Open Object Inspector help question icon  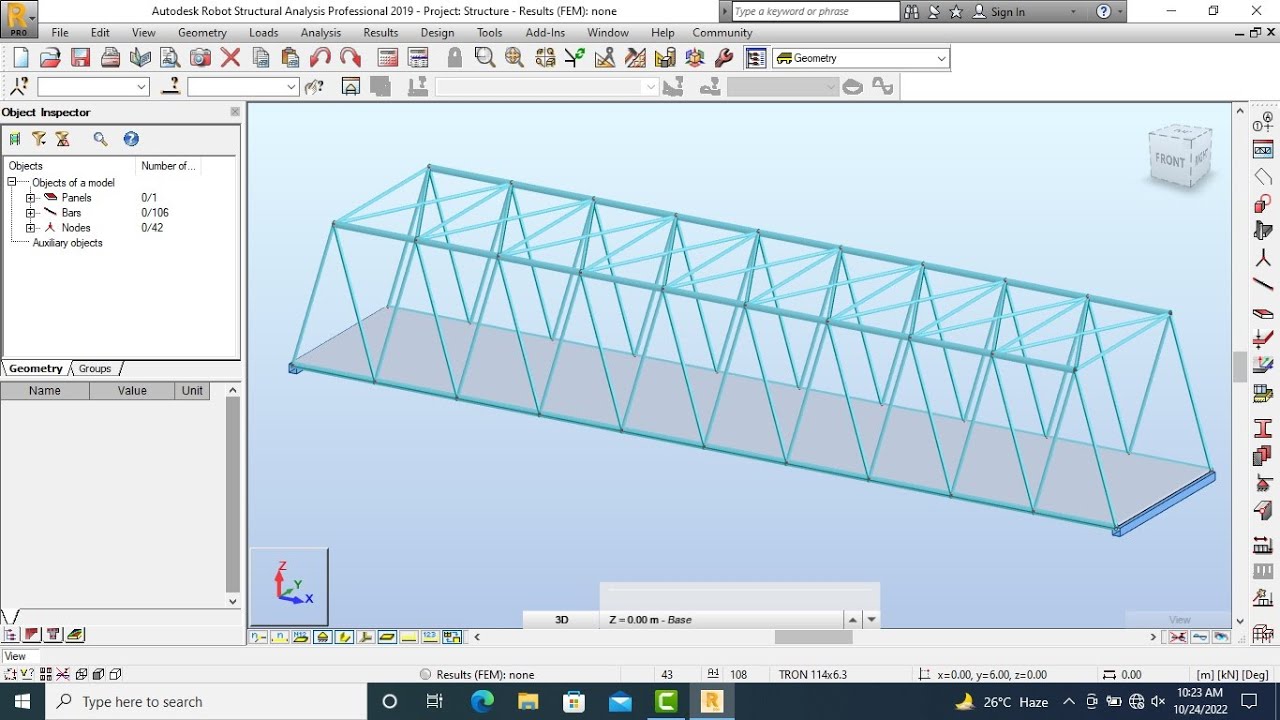pyautogui.click(x=131, y=139)
